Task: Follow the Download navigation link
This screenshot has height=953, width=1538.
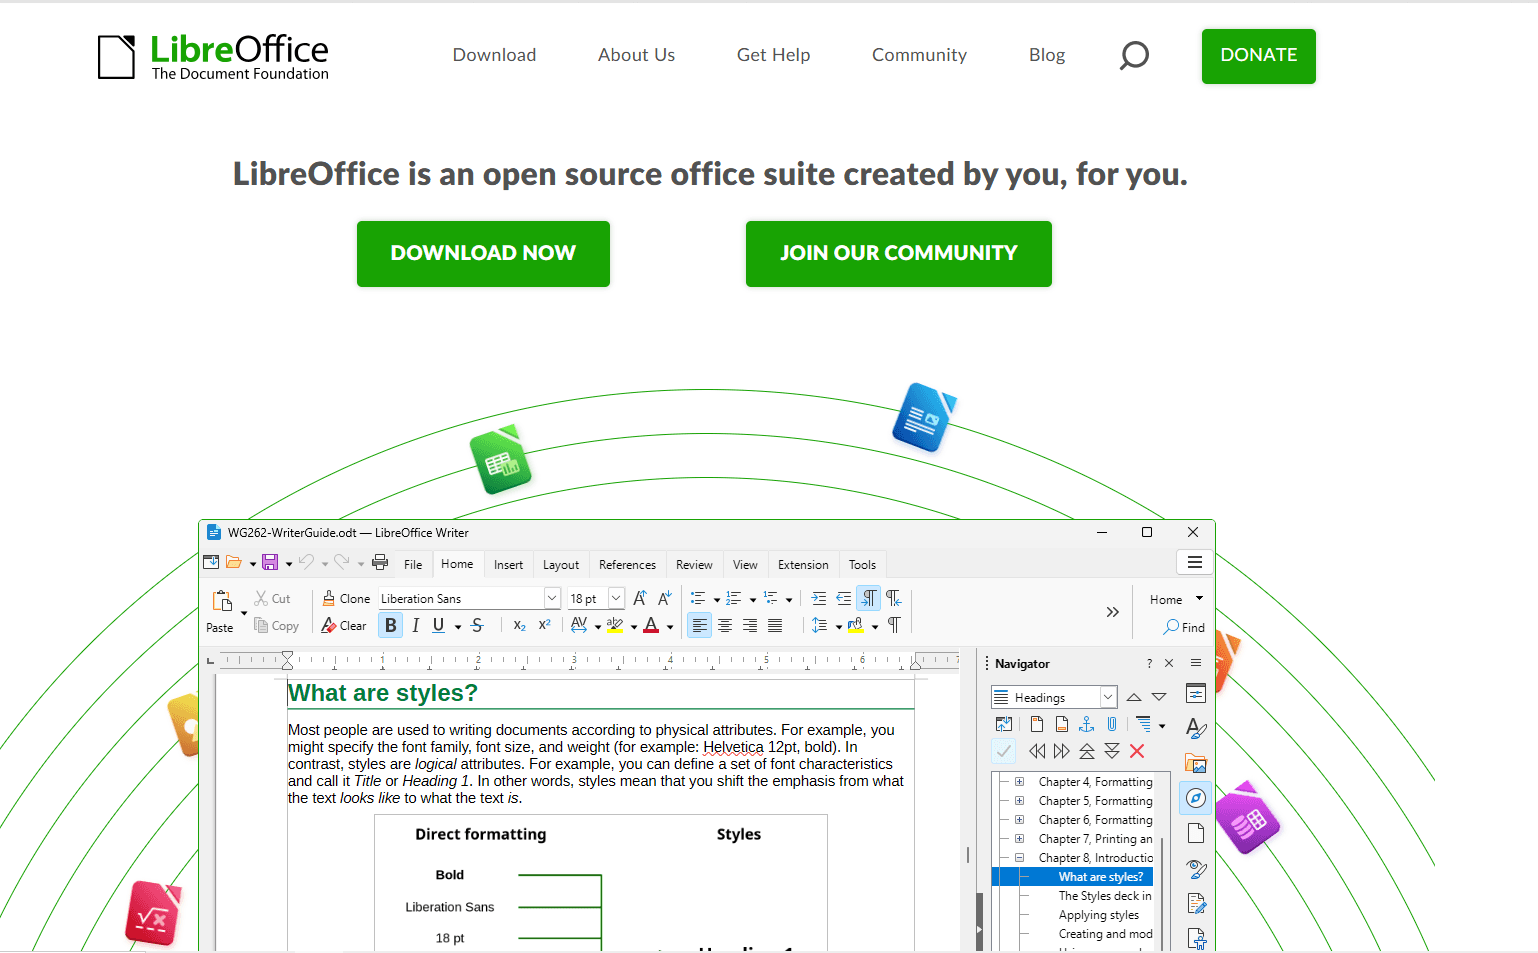Action: [x=494, y=55]
